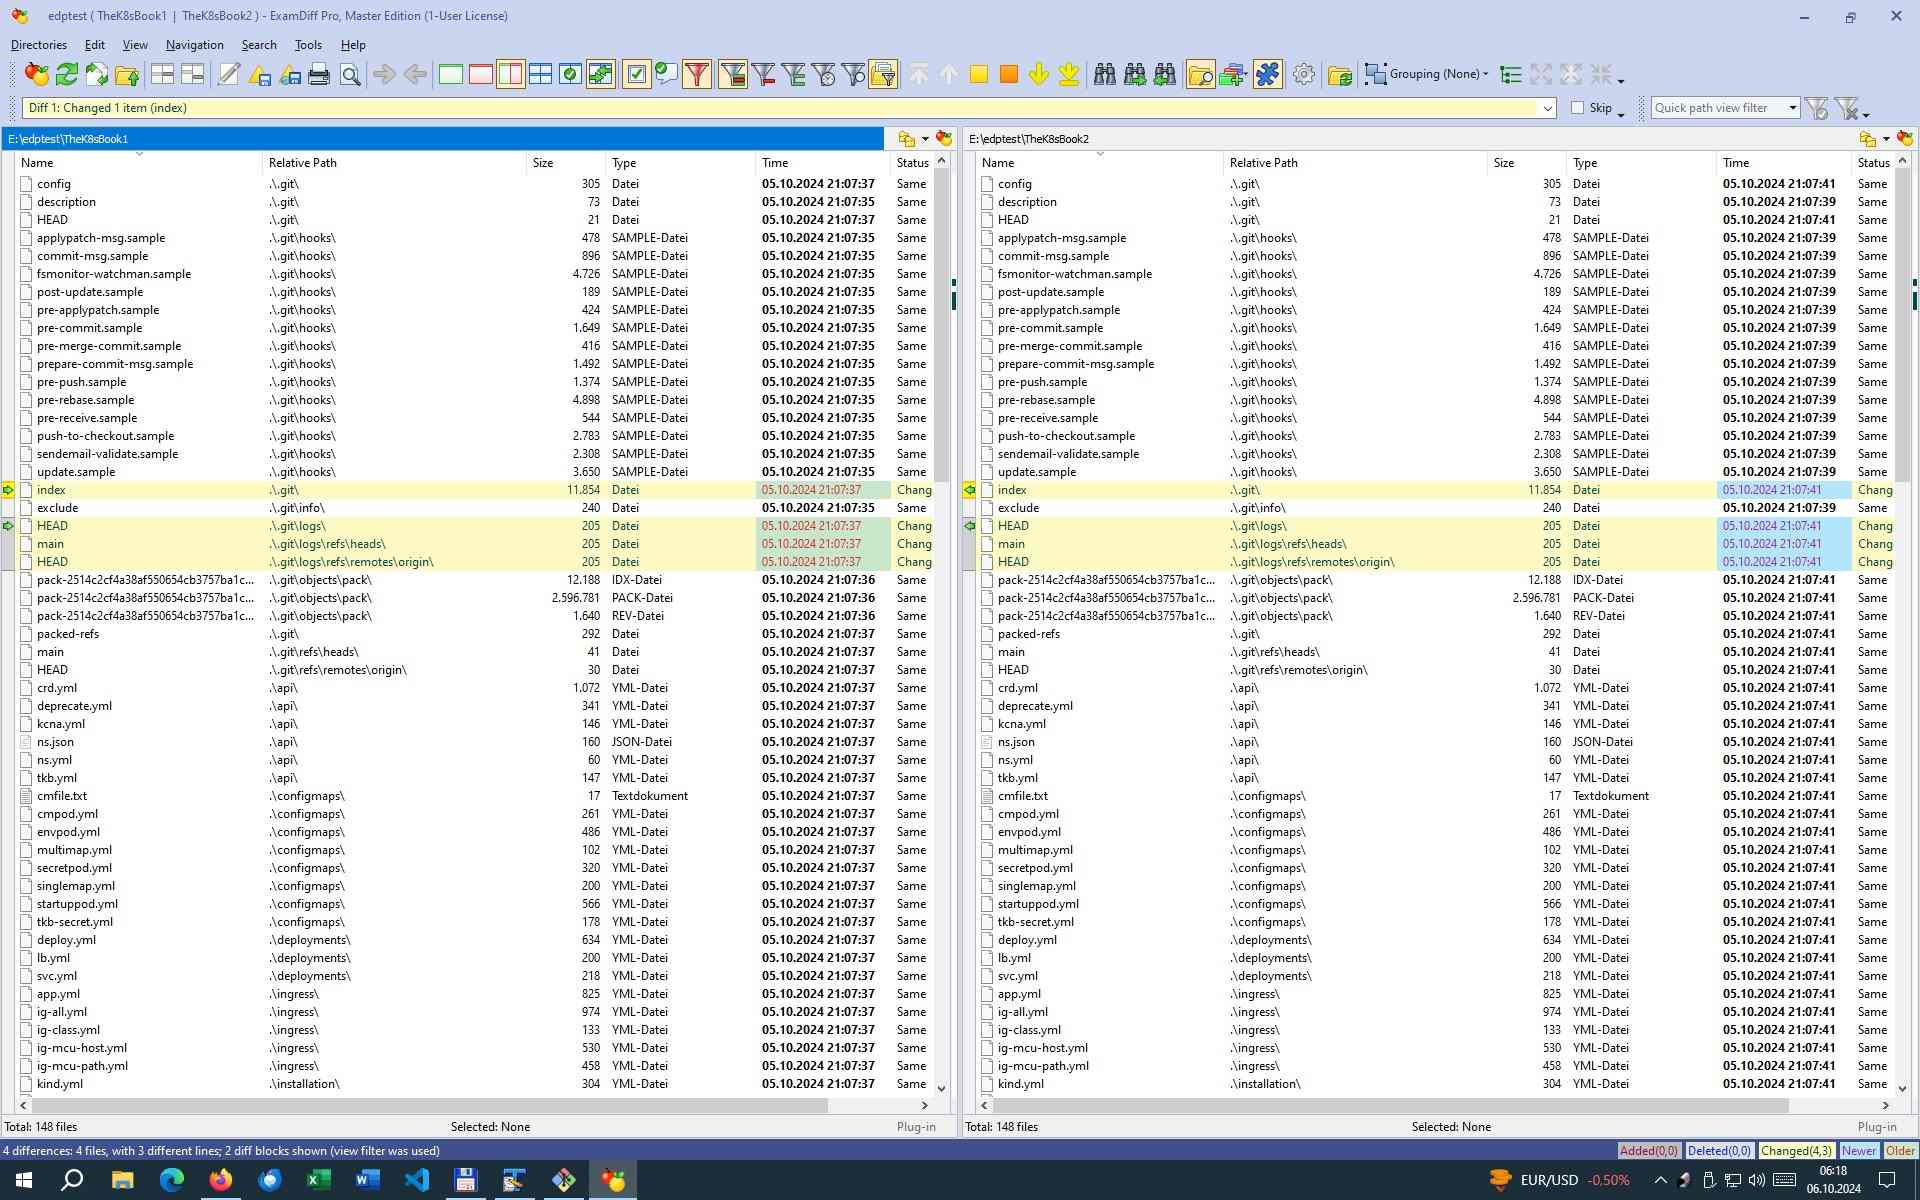Open the Navigation menu
Viewport: 1920px width, 1200px height.
coord(194,45)
